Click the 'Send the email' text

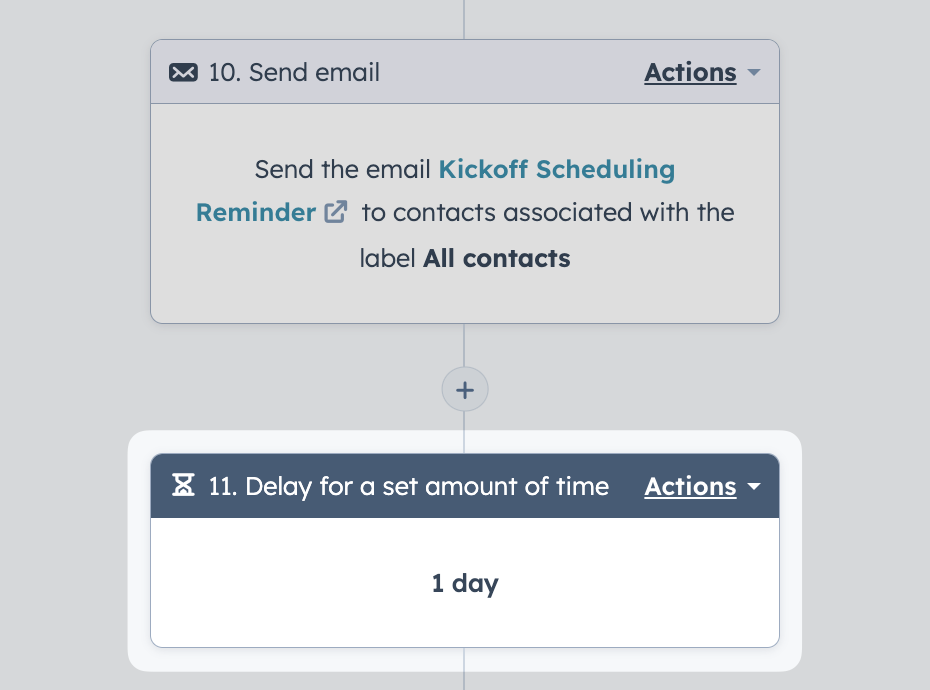(342, 170)
